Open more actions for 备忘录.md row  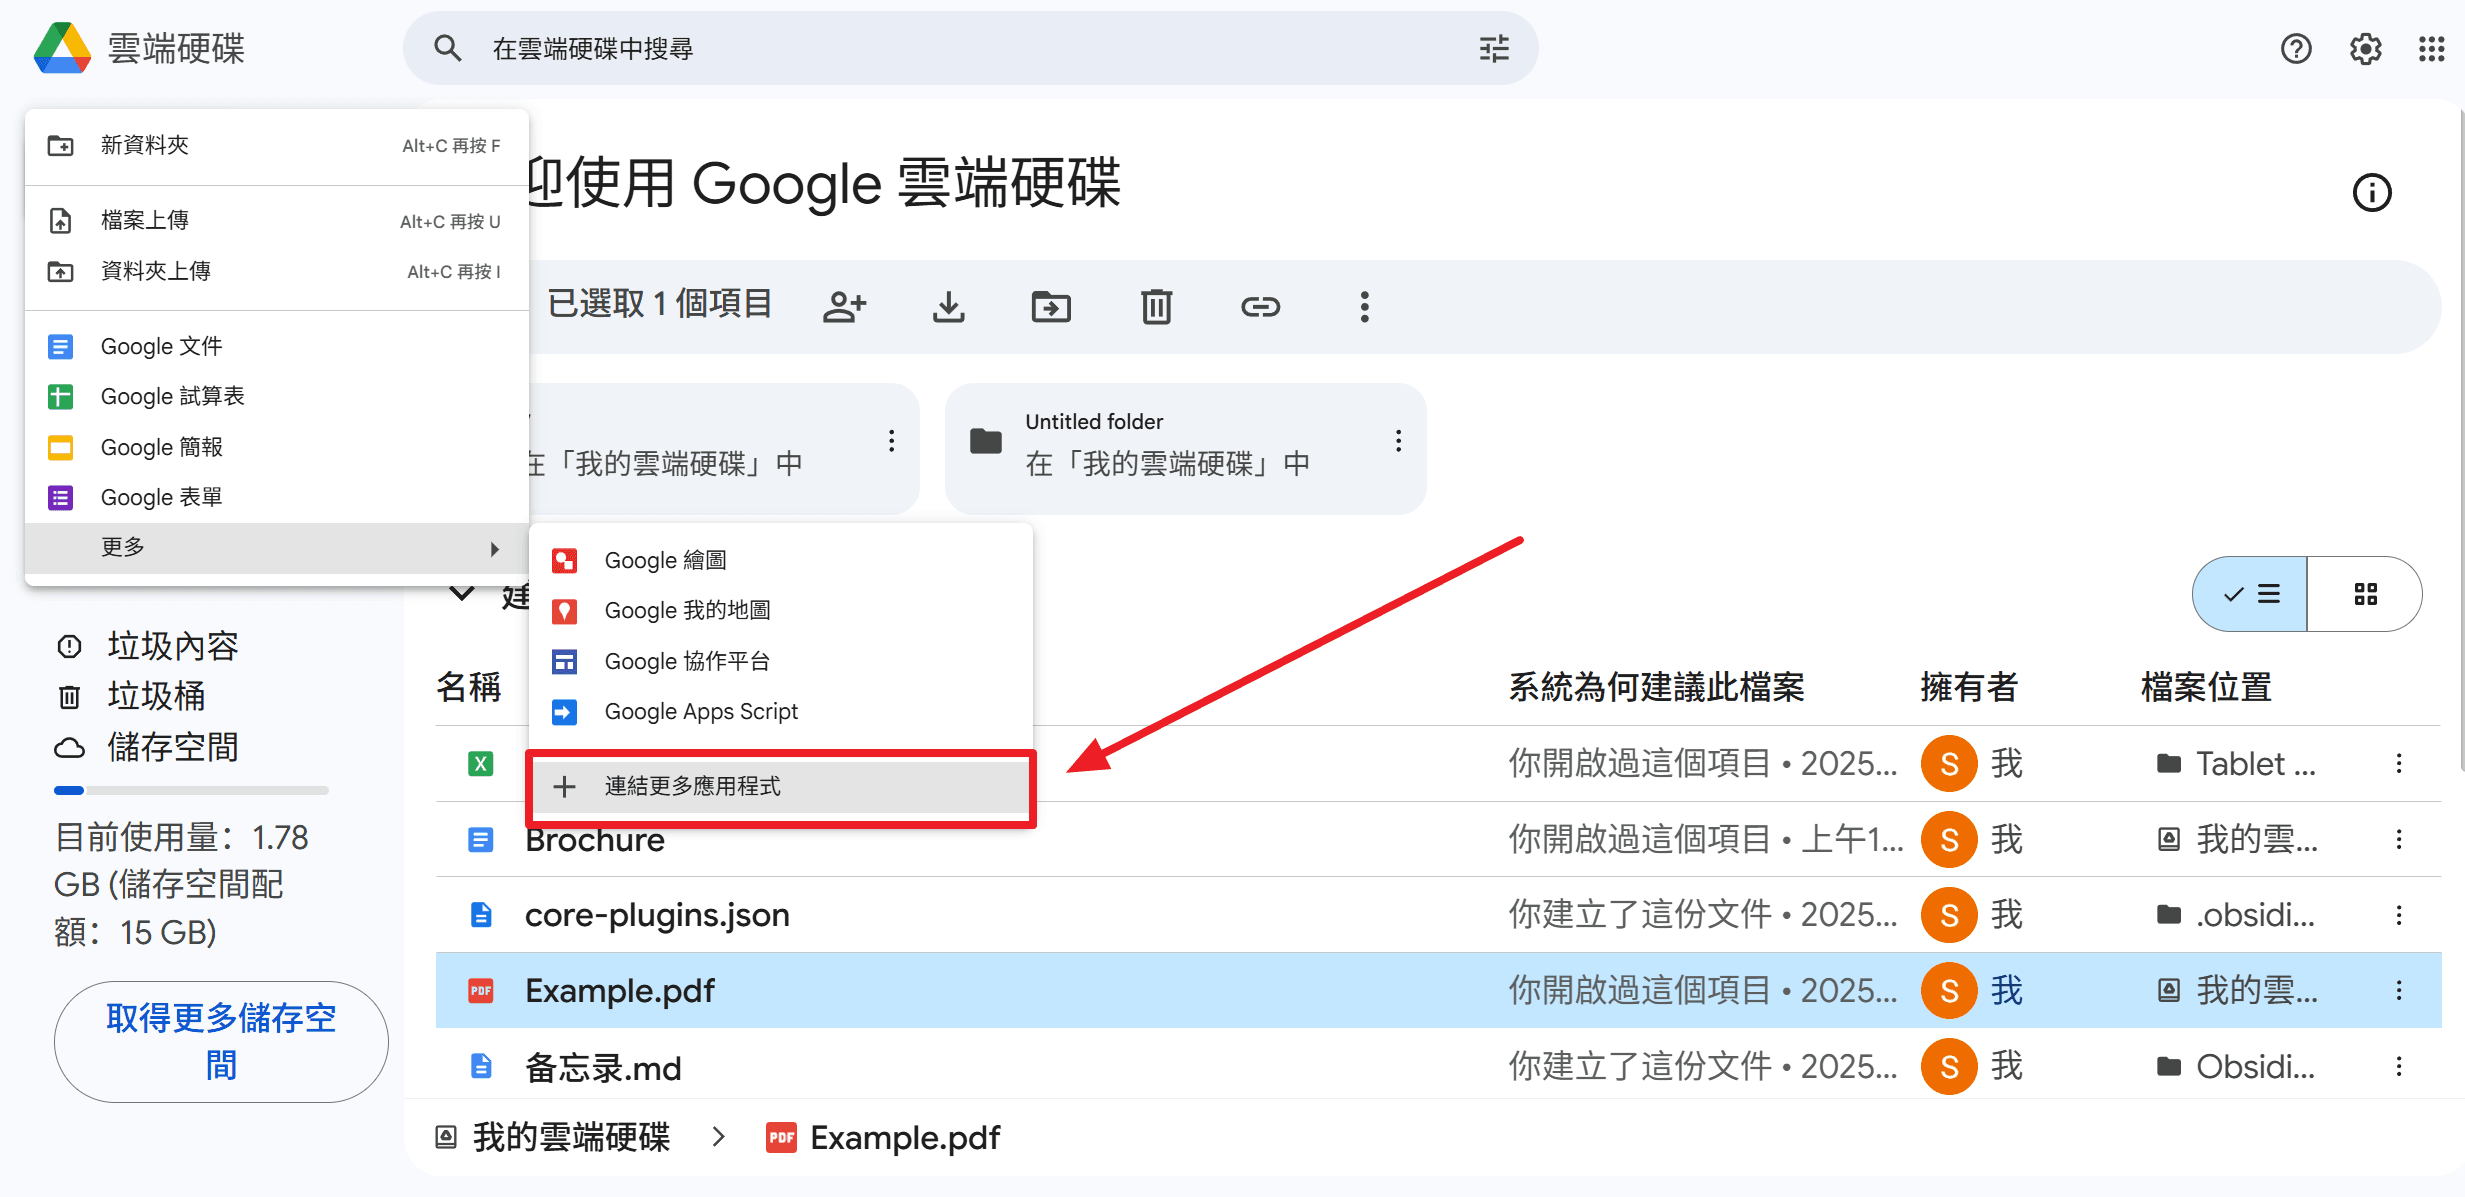click(x=2399, y=1066)
